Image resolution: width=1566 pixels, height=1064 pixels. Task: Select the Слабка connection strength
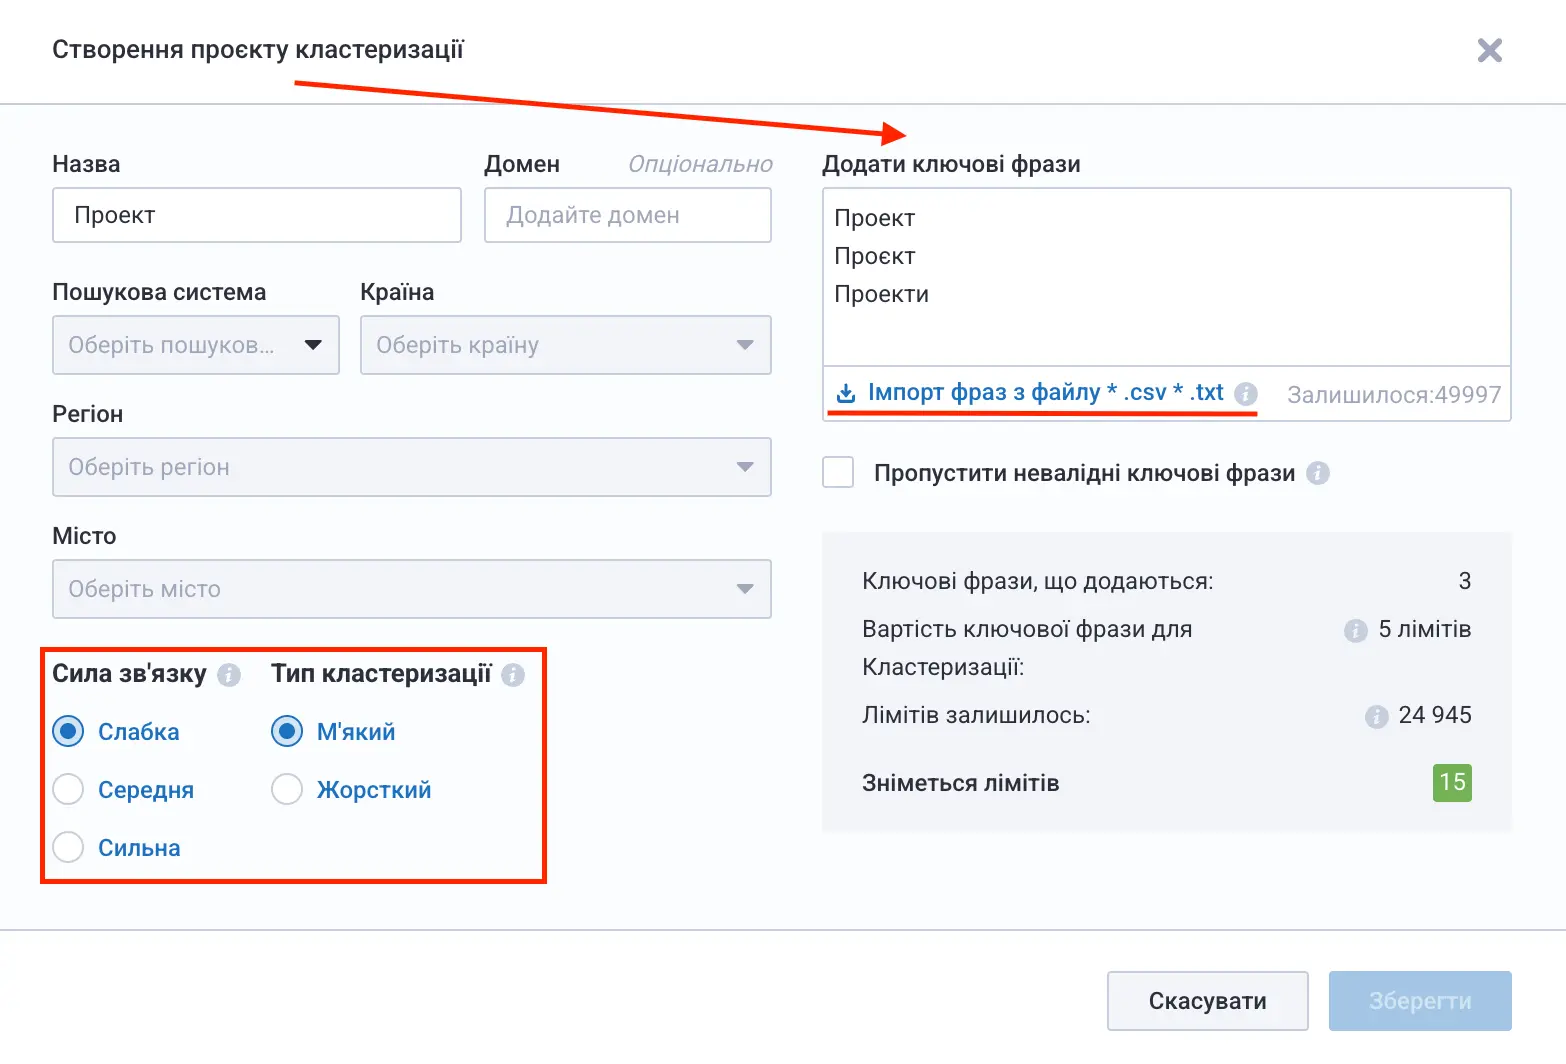[68, 731]
